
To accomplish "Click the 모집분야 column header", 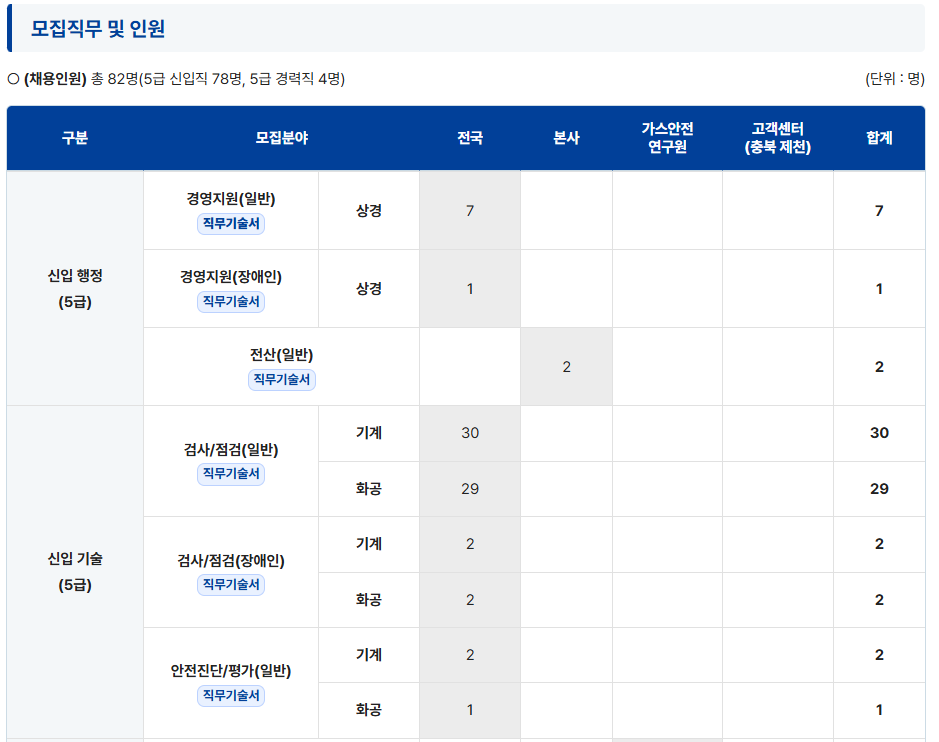I will click(x=281, y=138).
